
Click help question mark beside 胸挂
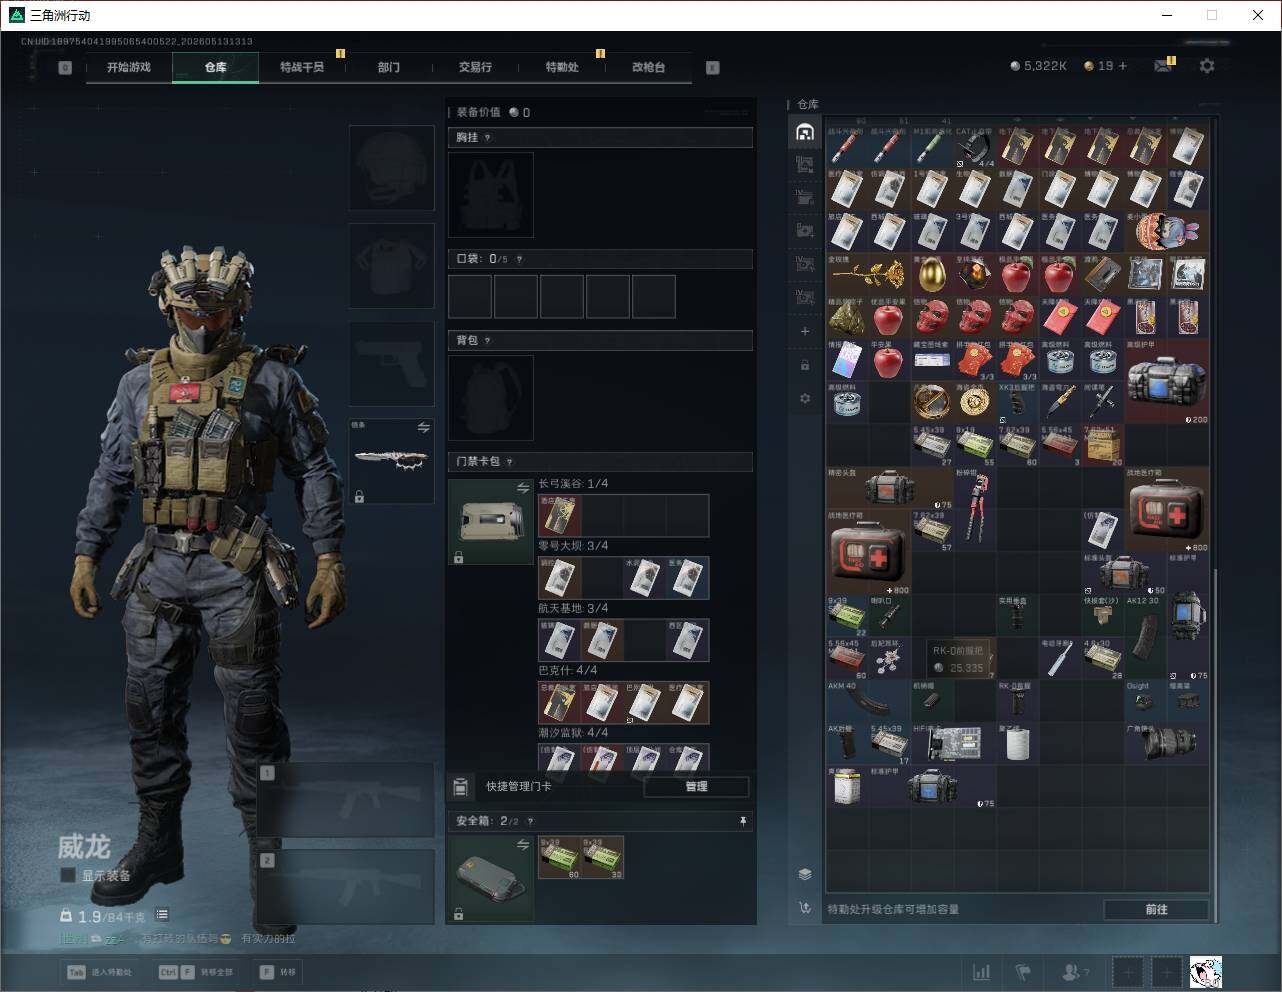tap(488, 138)
